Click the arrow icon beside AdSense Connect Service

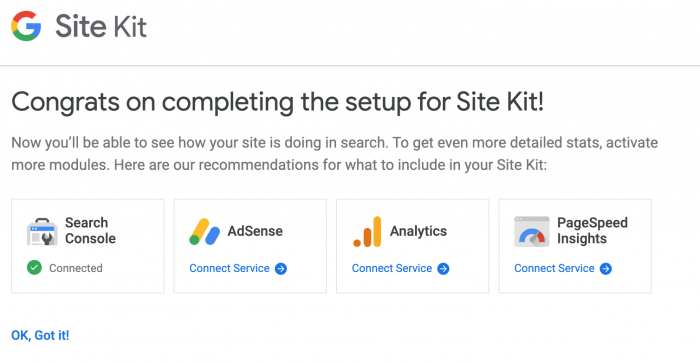pos(281,269)
